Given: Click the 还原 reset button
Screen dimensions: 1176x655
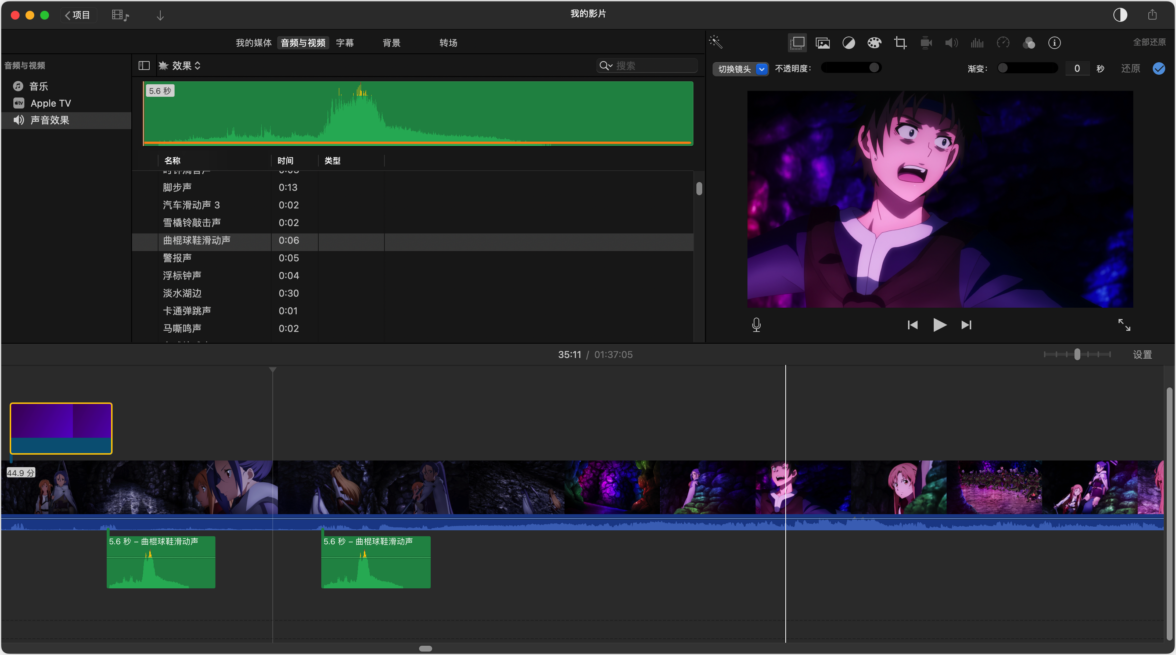Looking at the screenshot, I should (x=1130, y=68).
